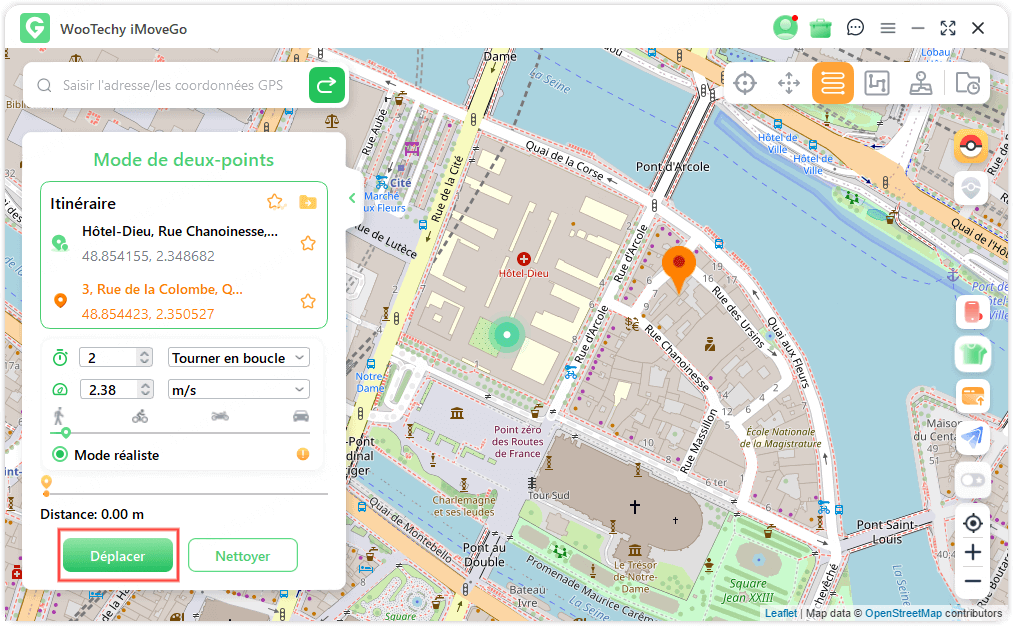Switch to multi-point route mode icon
The height and width of the screenshot is (626, 1013).
[877, 84]
